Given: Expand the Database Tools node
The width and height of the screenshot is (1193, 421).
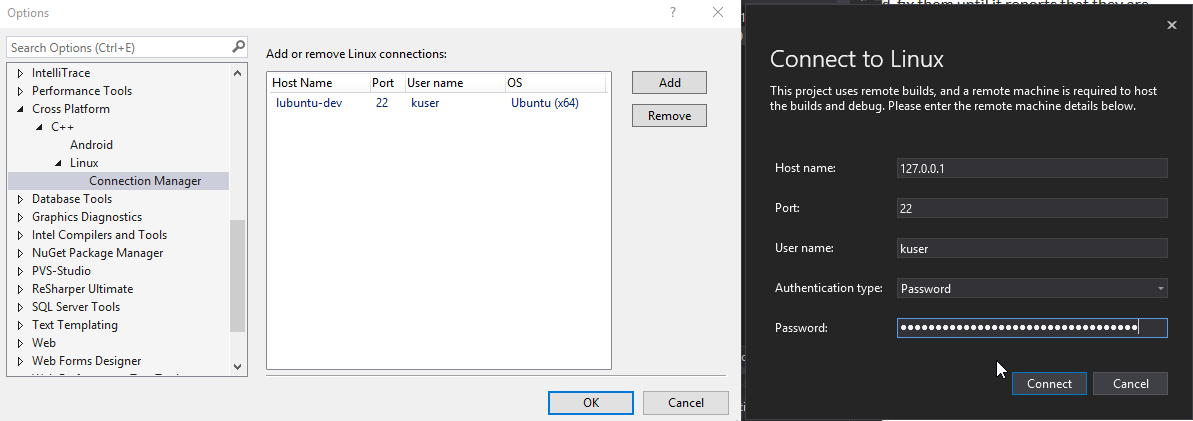Looking at the screenshot, I should tap(21, 199).
